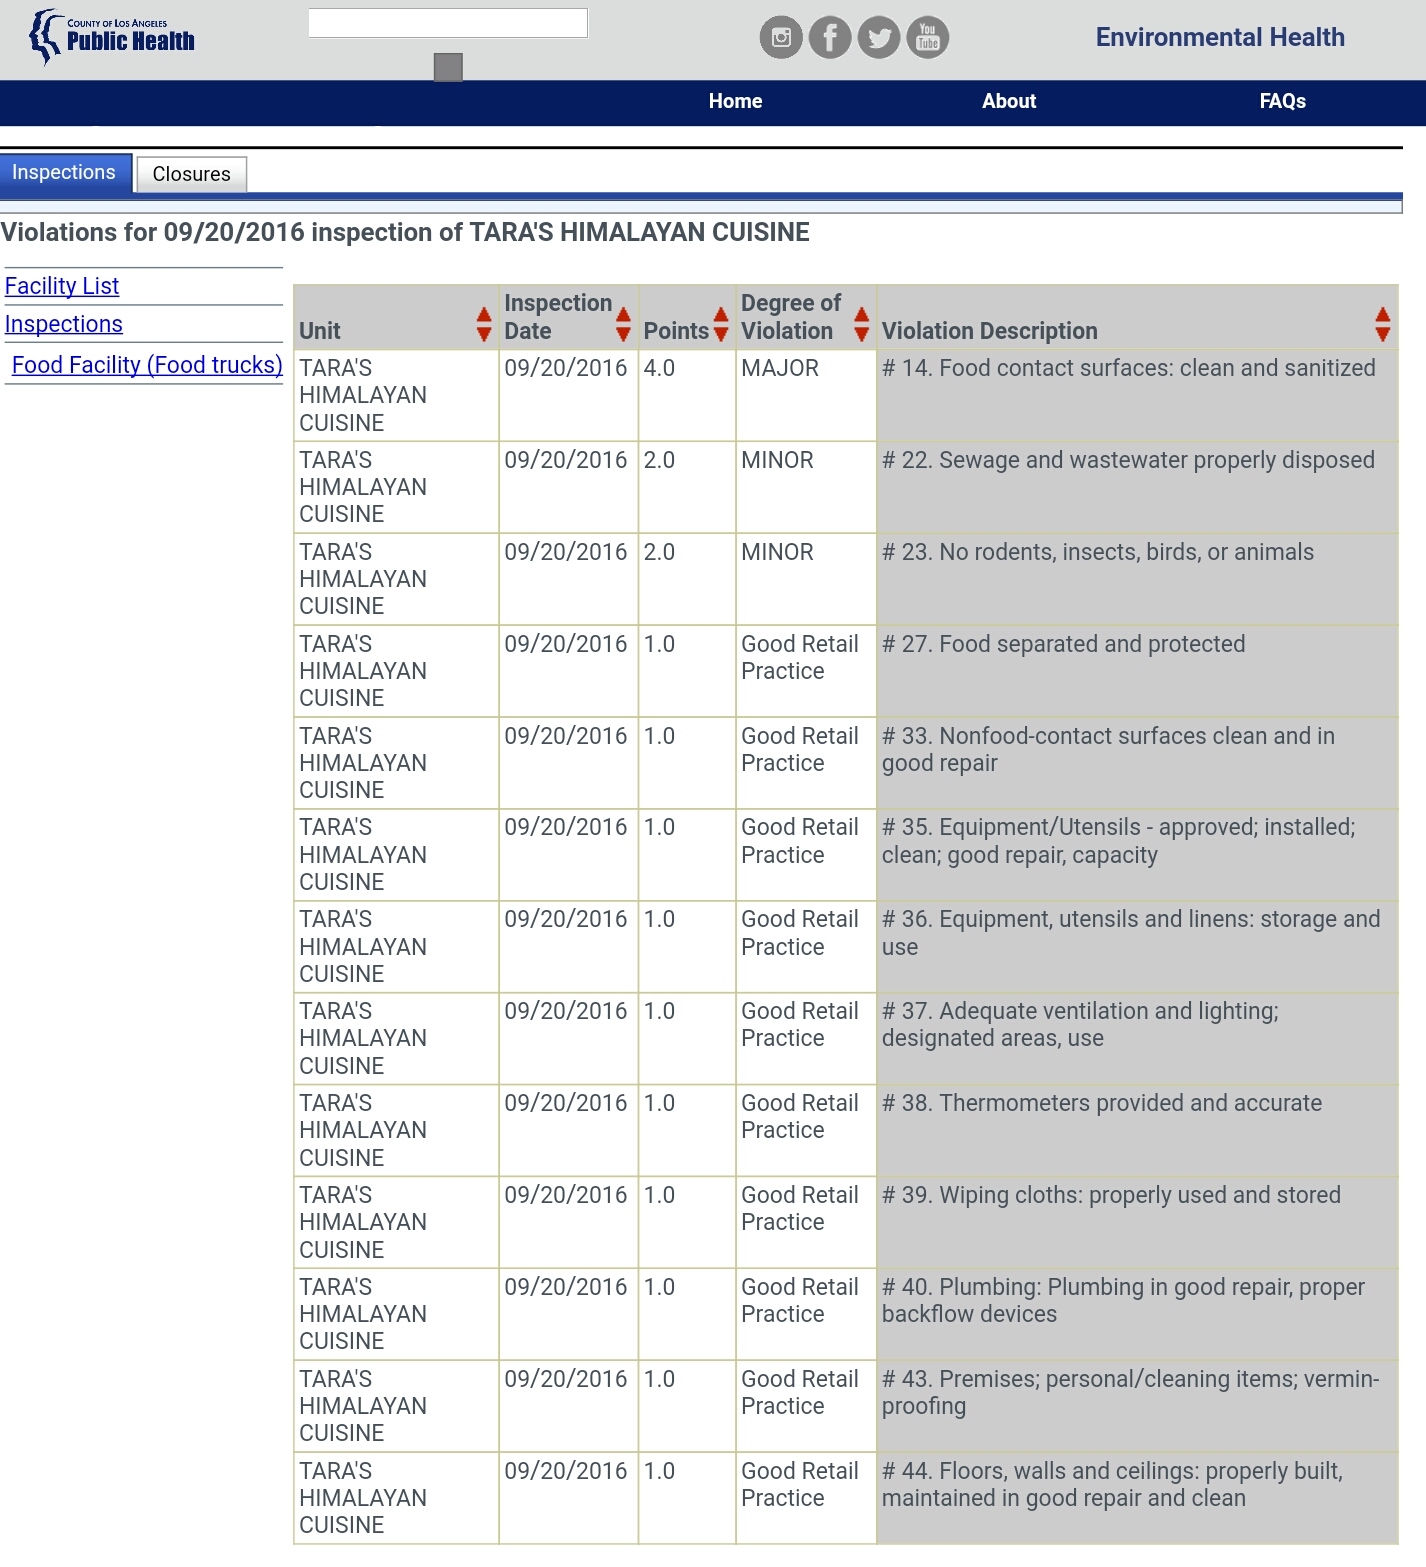Go to Home in navigation bar

735,101
